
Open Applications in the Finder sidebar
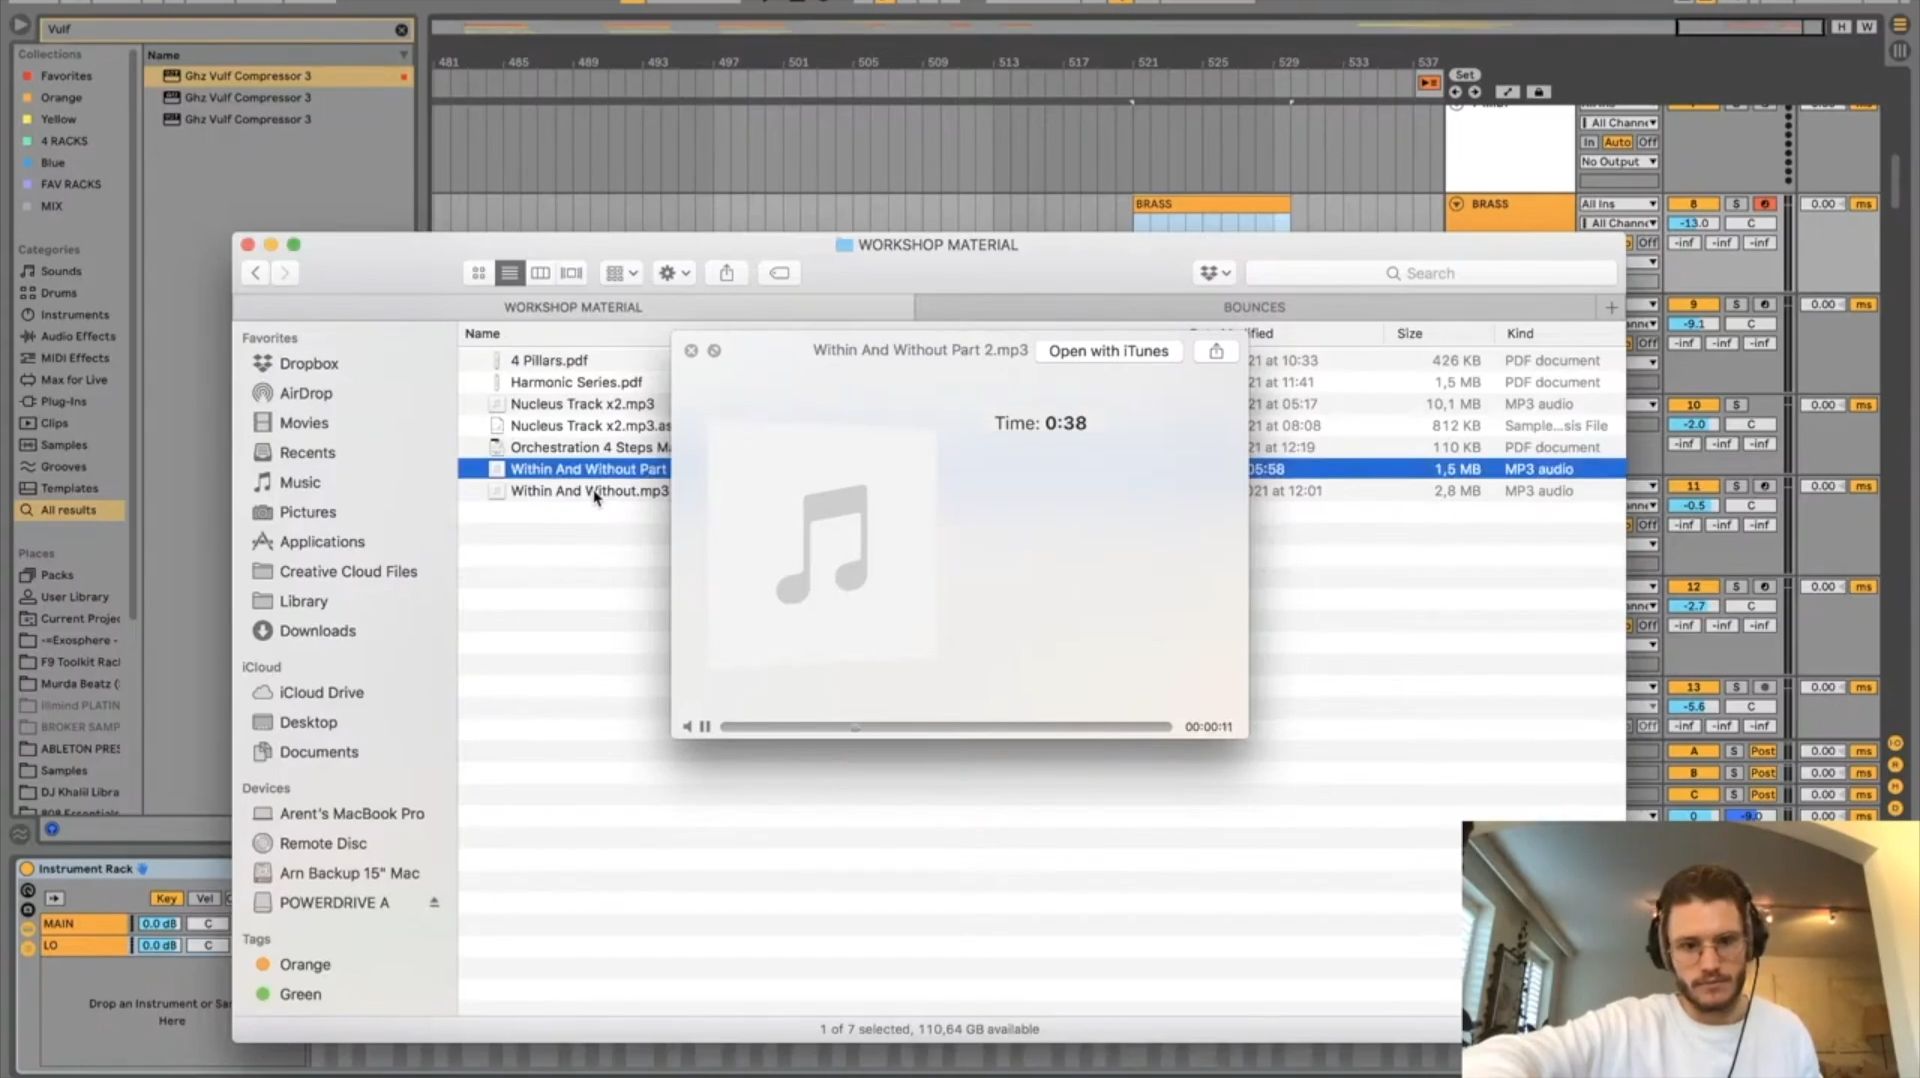[322, 542]
